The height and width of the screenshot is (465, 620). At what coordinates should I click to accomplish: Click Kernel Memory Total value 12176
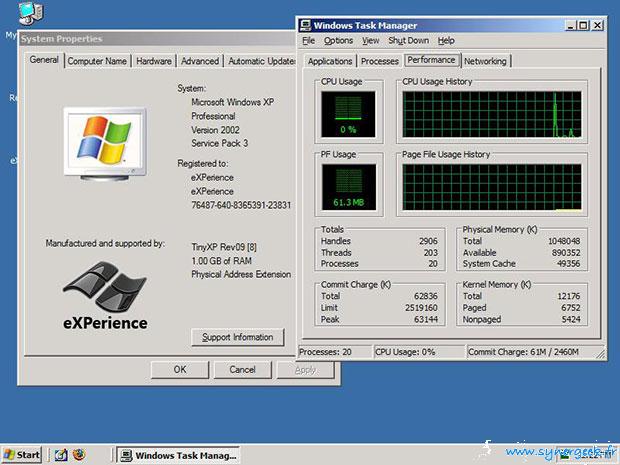(x=569, y=296)
